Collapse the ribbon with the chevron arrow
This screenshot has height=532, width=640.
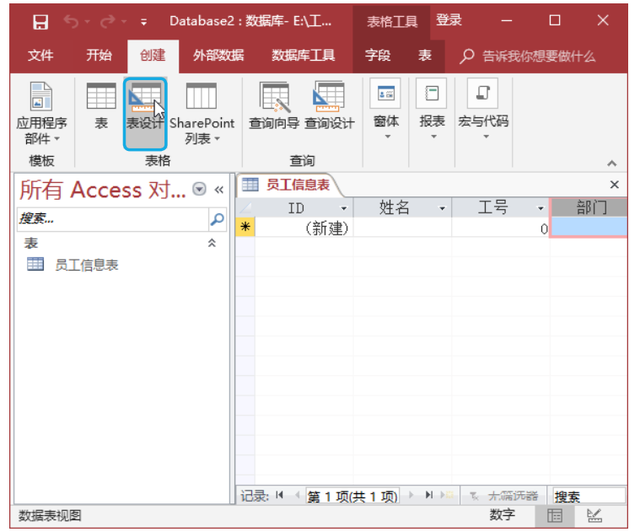click(611, 163)
